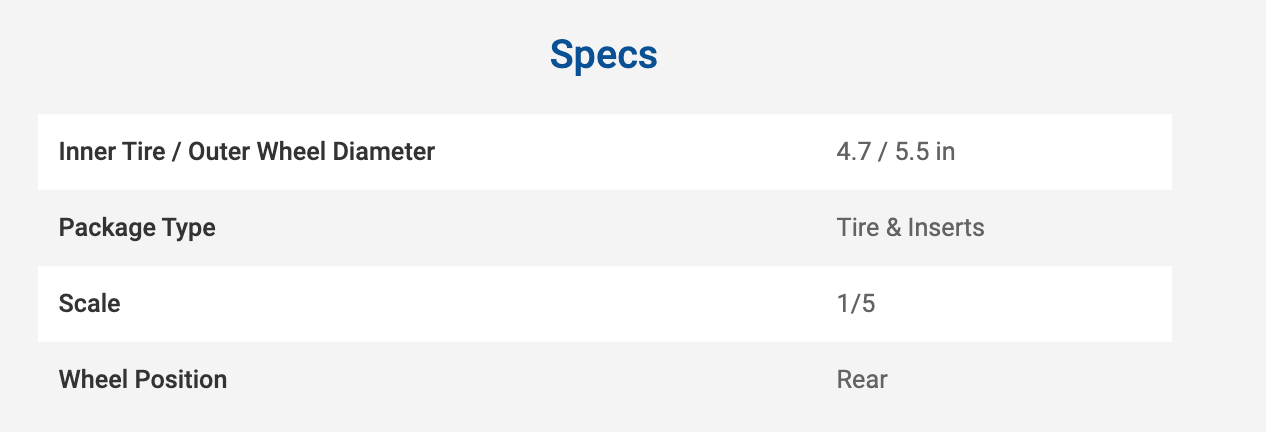Select the 4.7 / 5.5 in value
This screenshot has height=432, width=1266.
pos(895,152)
